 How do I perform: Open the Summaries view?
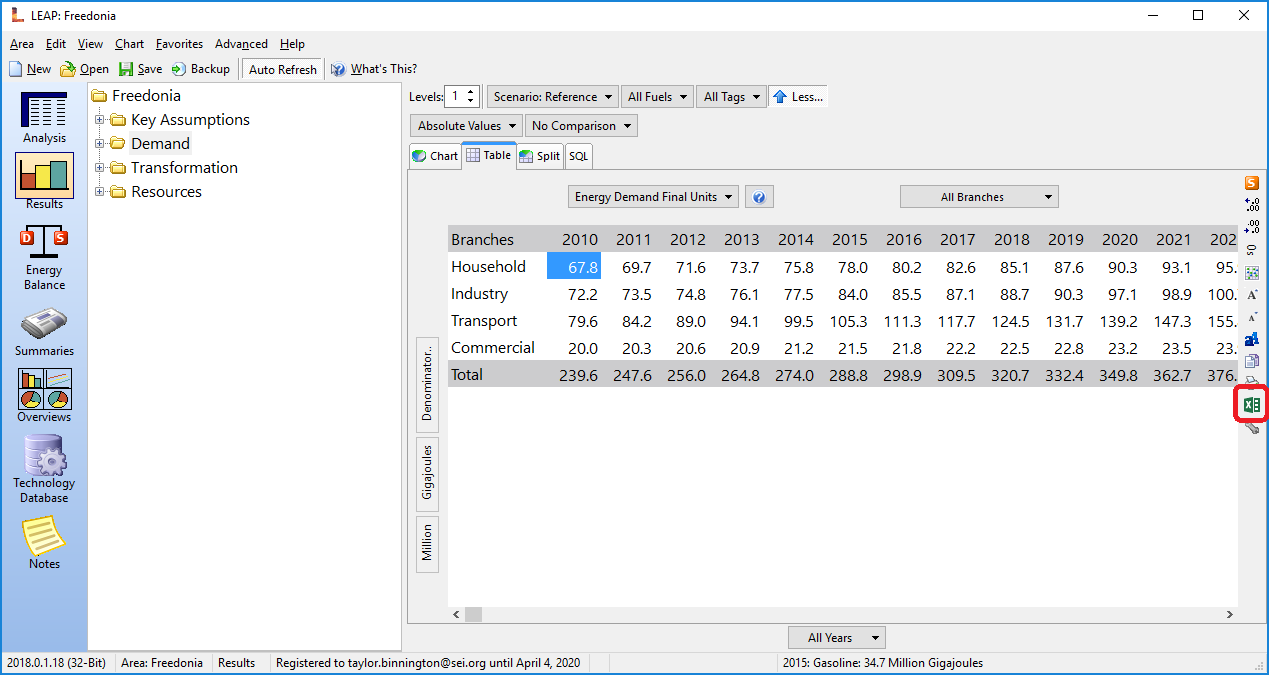[x=44, y=332]
